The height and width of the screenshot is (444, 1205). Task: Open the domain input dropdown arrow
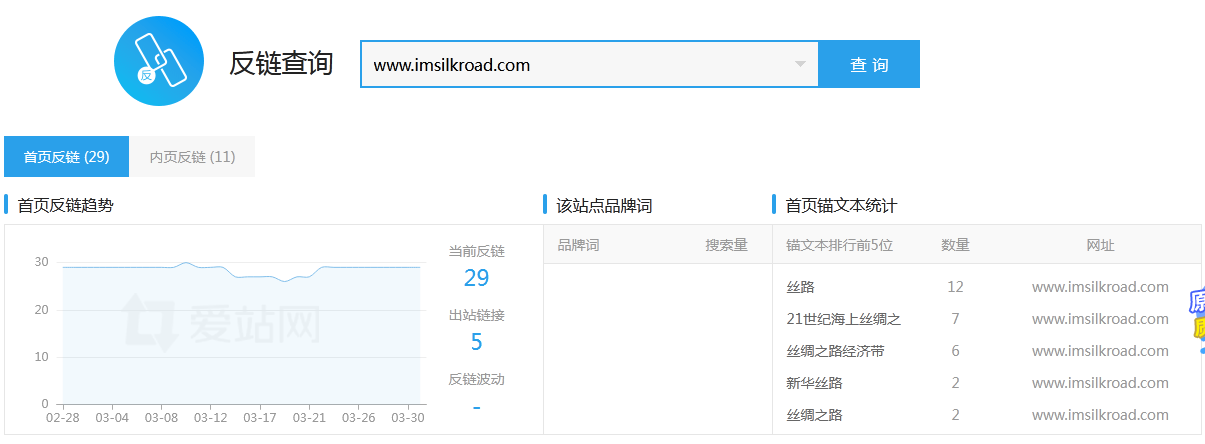click(x=800, y=65)
